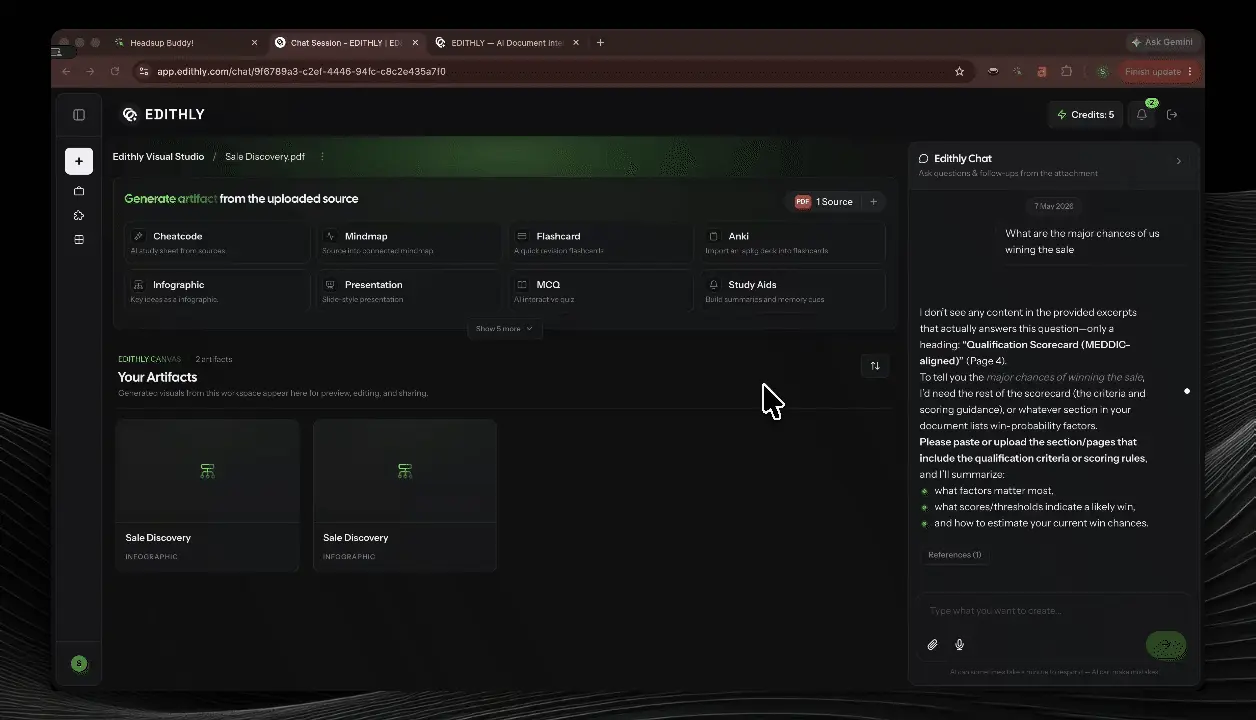Click the browser address bar
The width and height of the screenshot is (1256, 720).
pos(545,72)
